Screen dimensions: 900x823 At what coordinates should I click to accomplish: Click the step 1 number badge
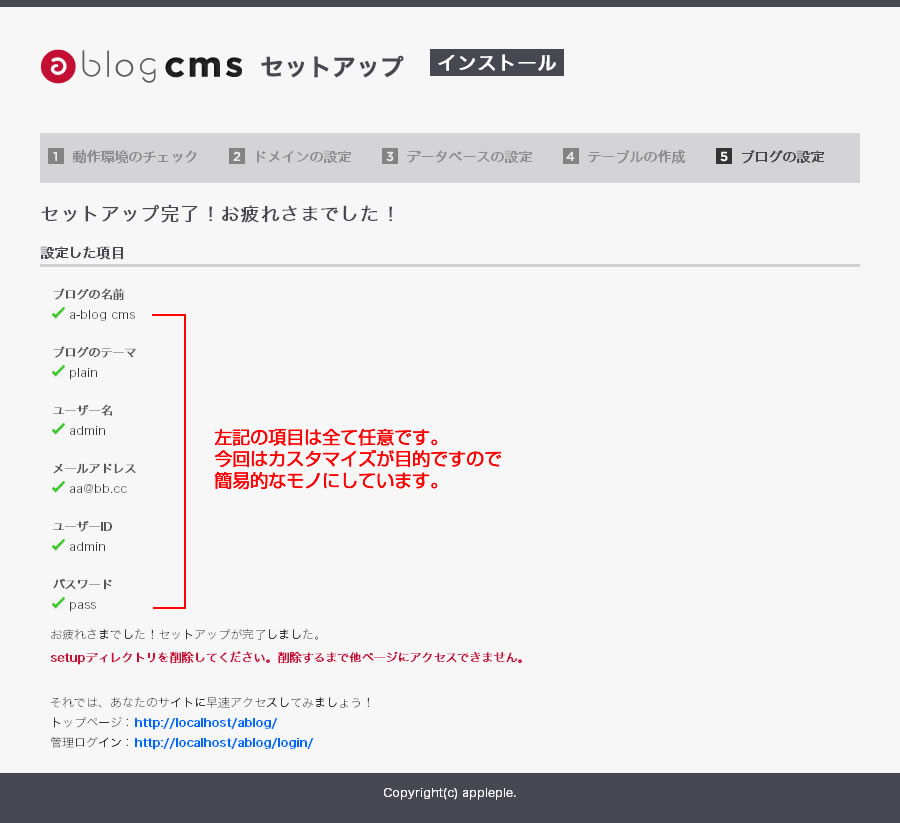pyautogui.click(x=56, y=157)
